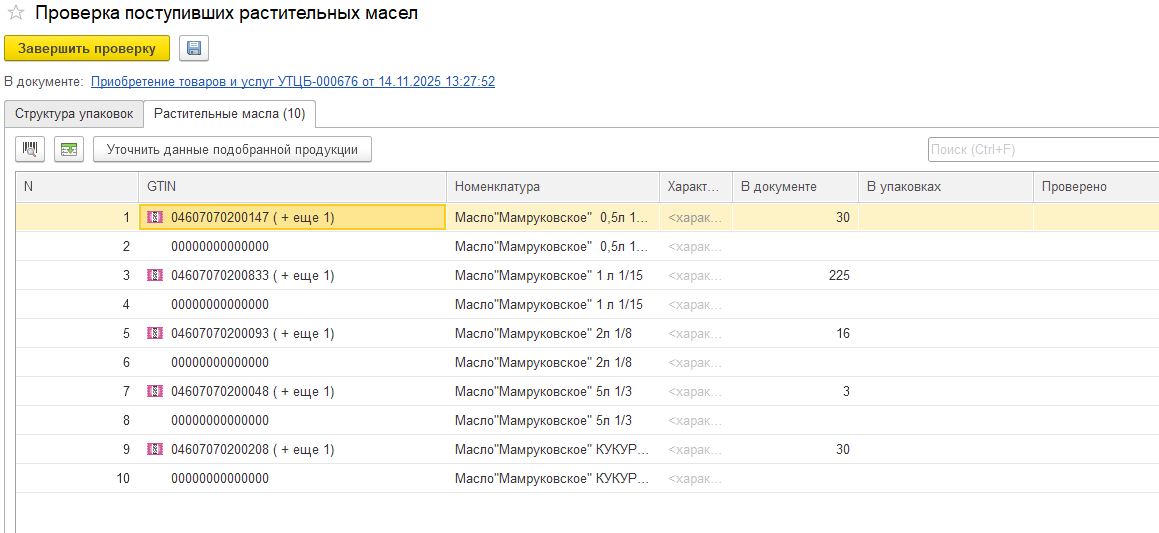Click GTIN marking icon in row 7

(x=155, y=391)
